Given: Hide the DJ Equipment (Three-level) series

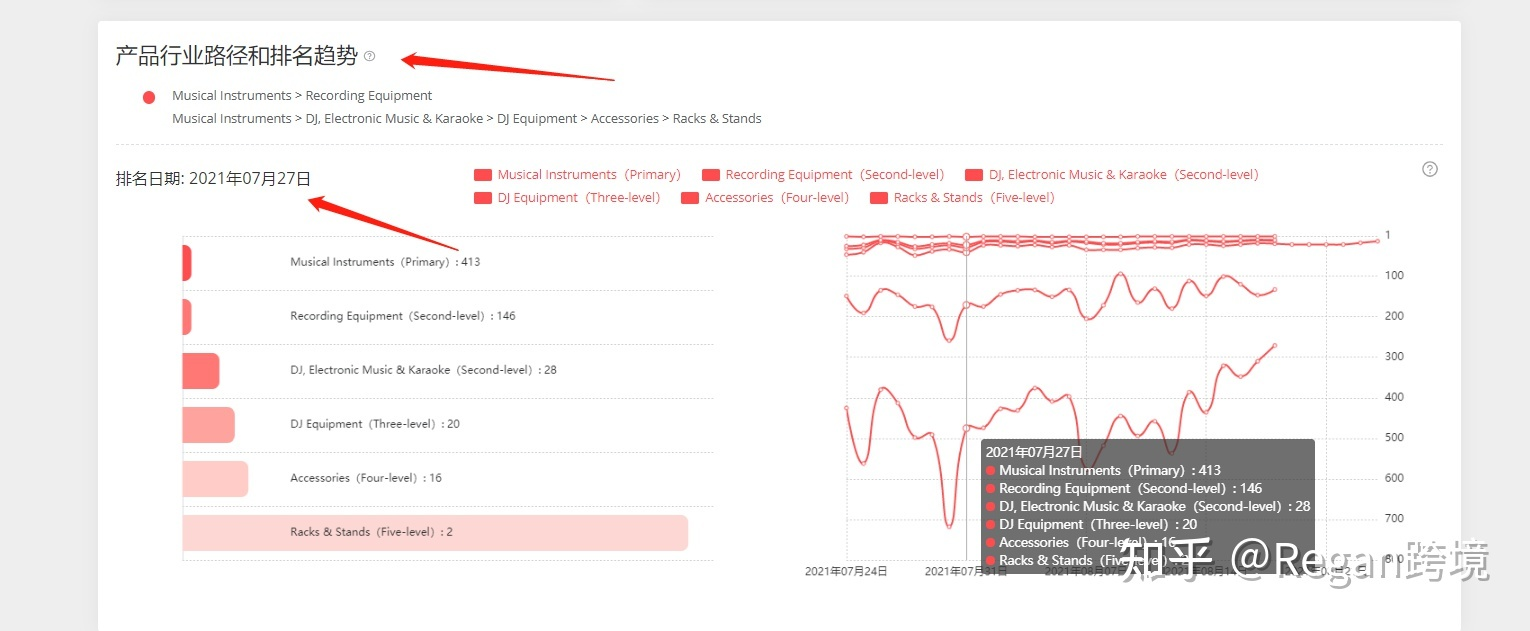Looking at the screenshot, I should pyautogui.click(x=567, y=198).
